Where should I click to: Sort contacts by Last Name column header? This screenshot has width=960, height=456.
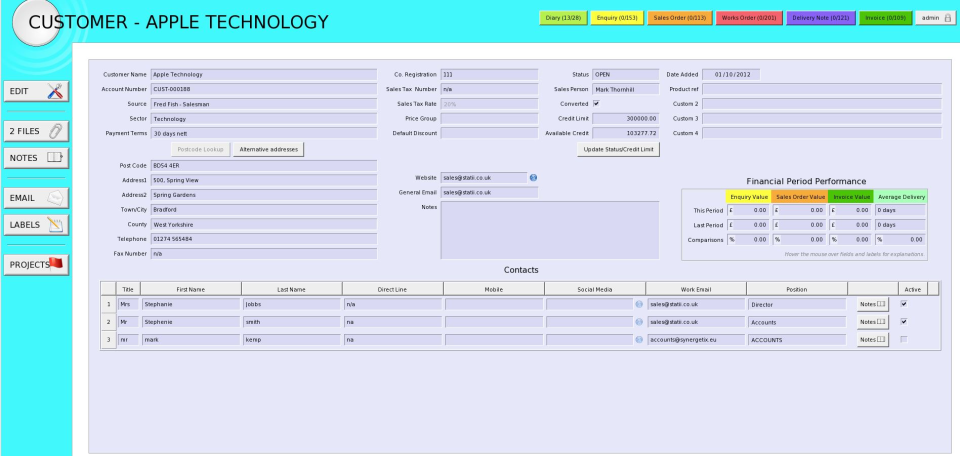tap(292, 289)
